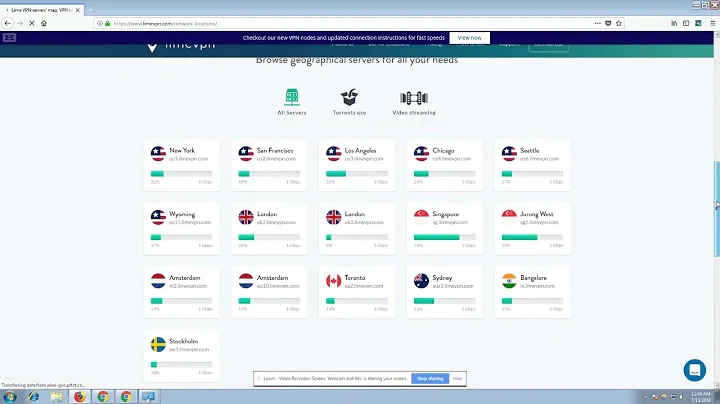720x404 pixels.
Task: Show site info for the green padlock
Action: tap(107, 23)
